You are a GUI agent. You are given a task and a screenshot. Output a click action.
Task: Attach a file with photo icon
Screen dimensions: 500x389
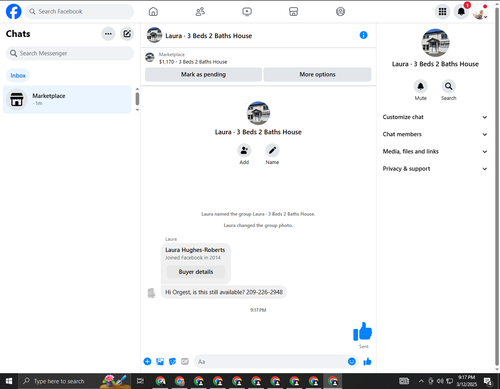160,361
